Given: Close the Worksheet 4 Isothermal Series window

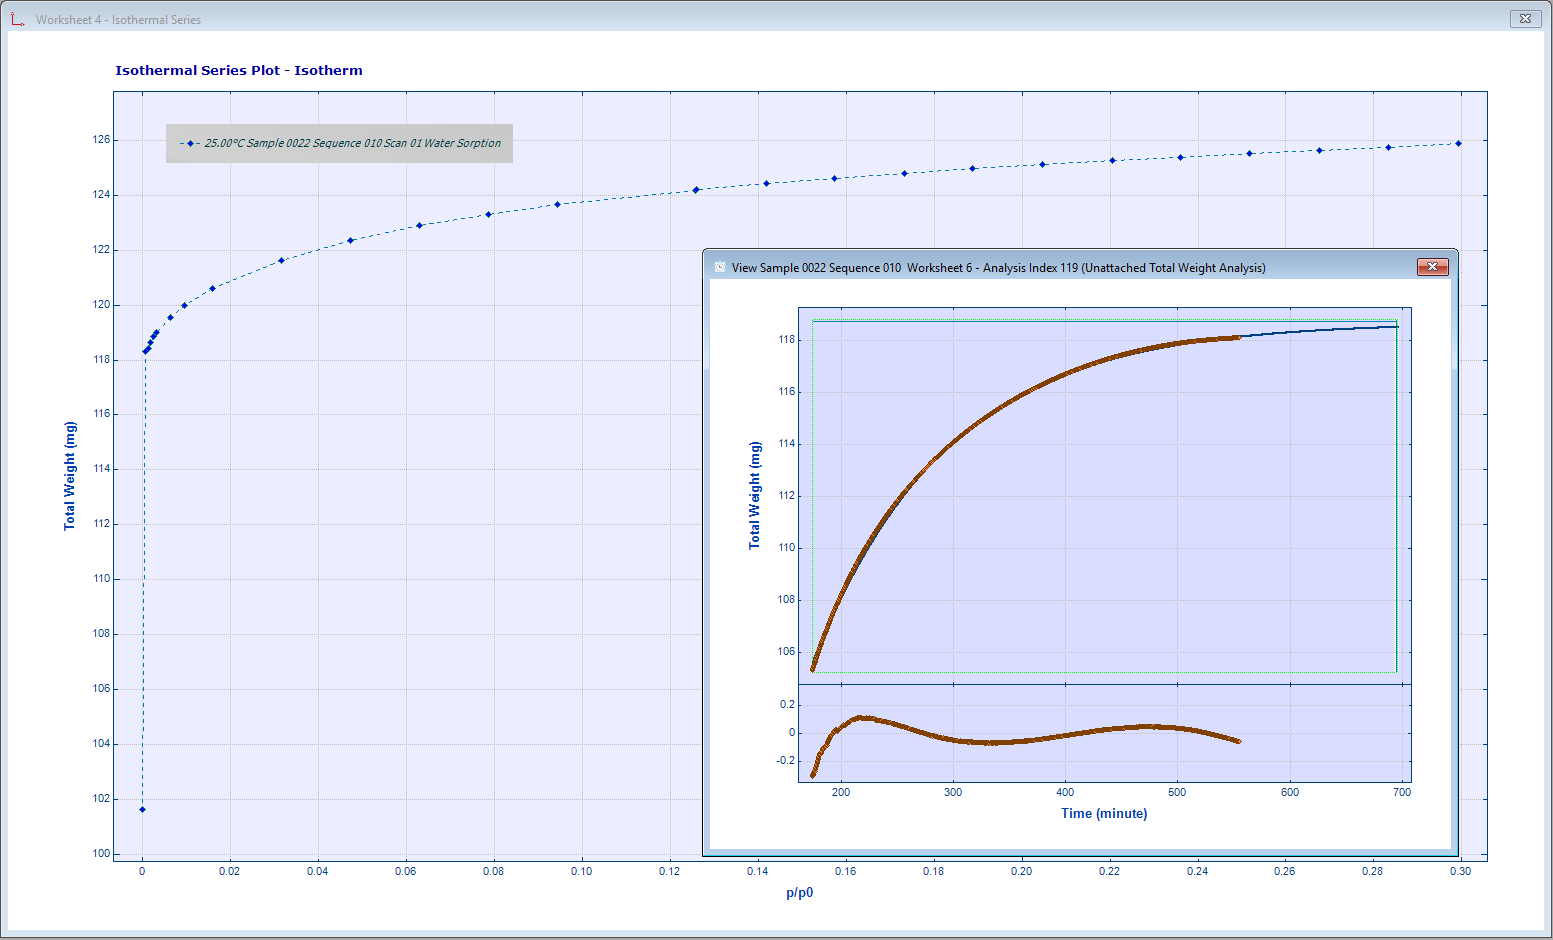Looking at the screenshot, I should (1525, 18).
